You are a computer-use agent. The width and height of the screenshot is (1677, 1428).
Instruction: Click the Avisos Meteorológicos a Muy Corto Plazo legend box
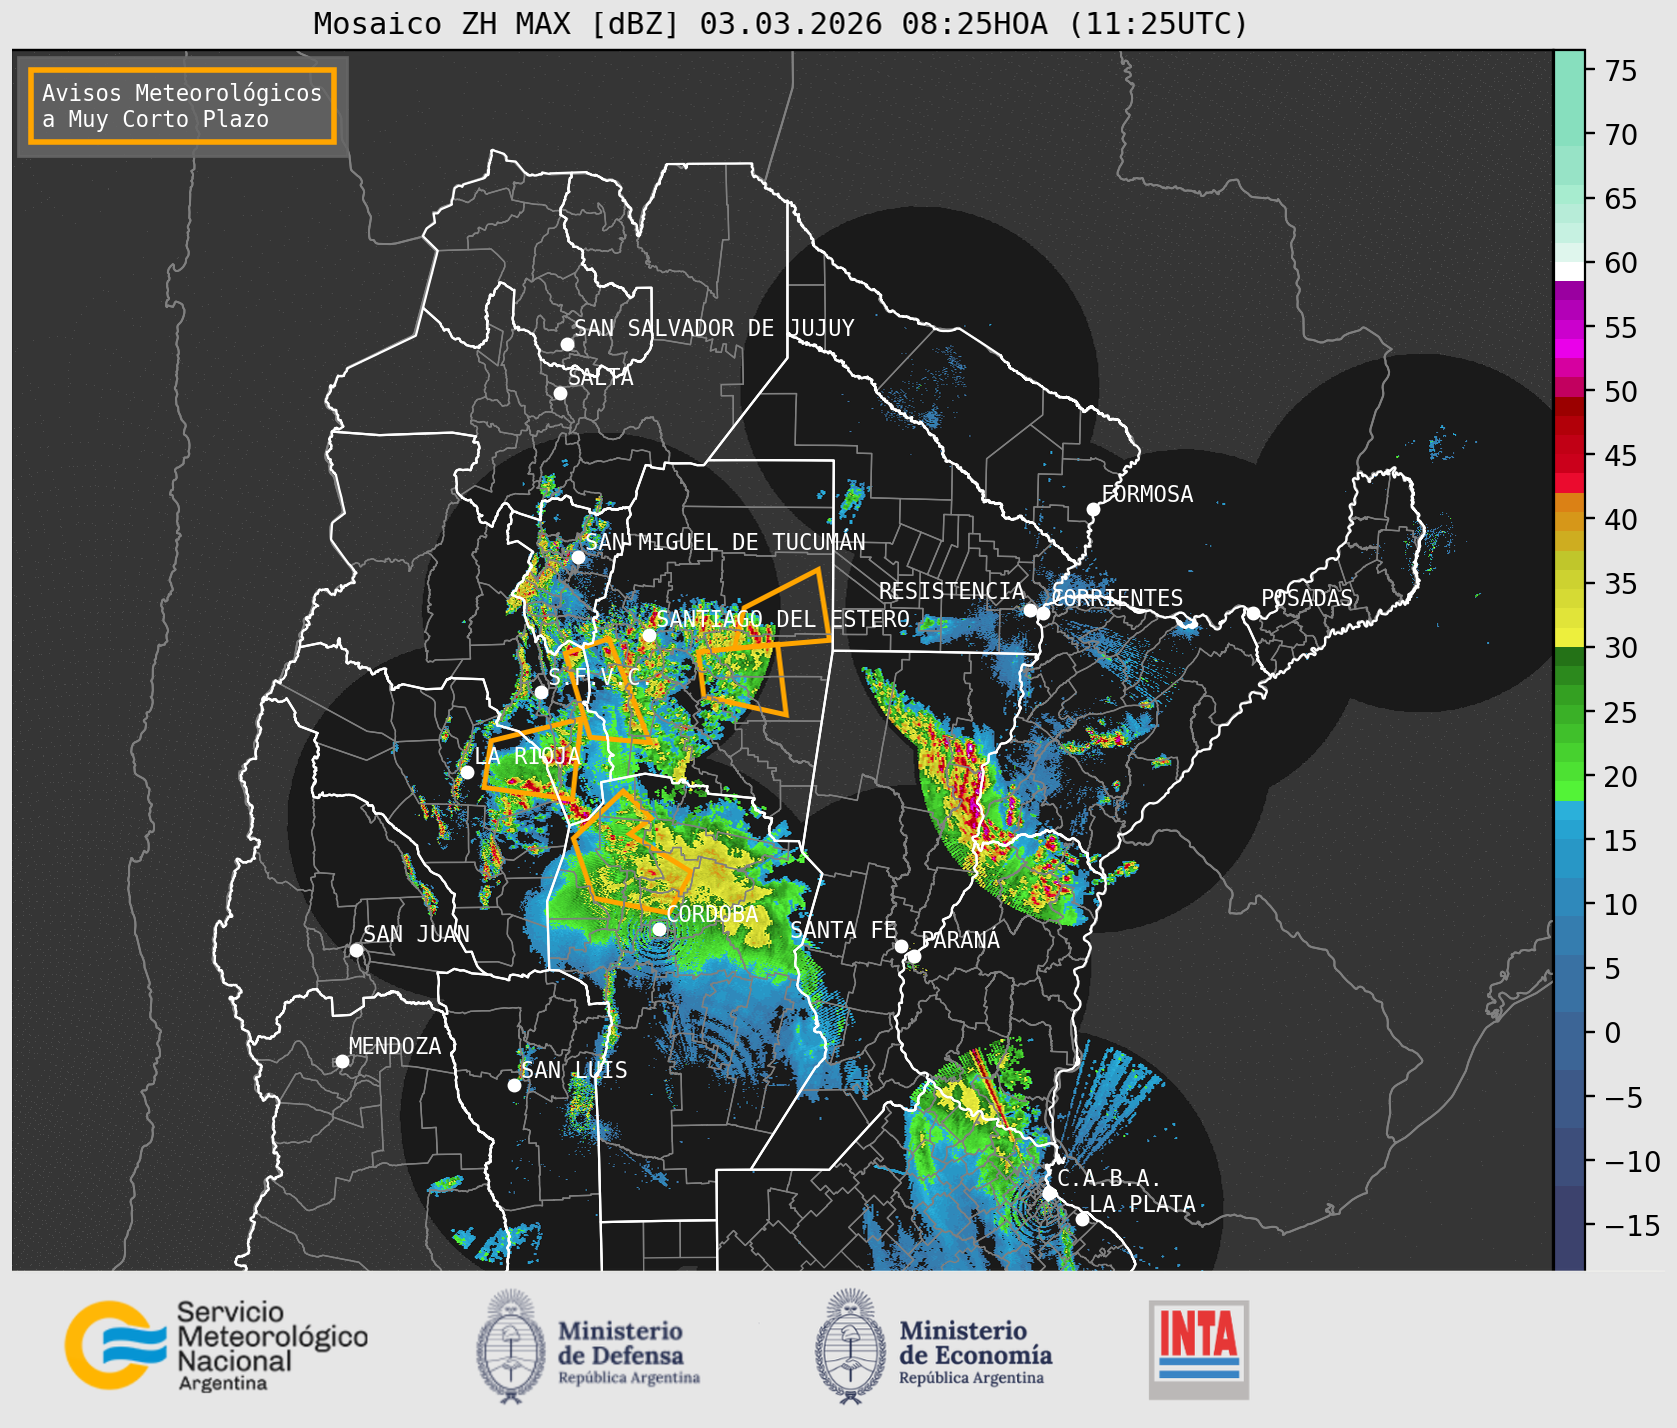pos(182,106)
